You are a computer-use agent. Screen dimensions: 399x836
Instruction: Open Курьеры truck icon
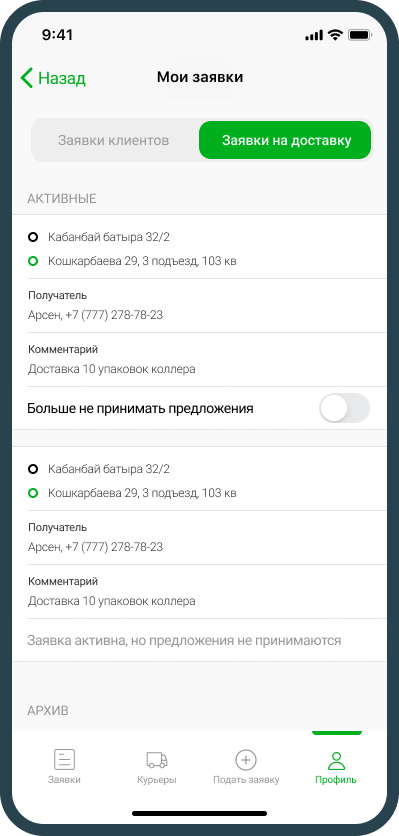click(x=157, y=760)
